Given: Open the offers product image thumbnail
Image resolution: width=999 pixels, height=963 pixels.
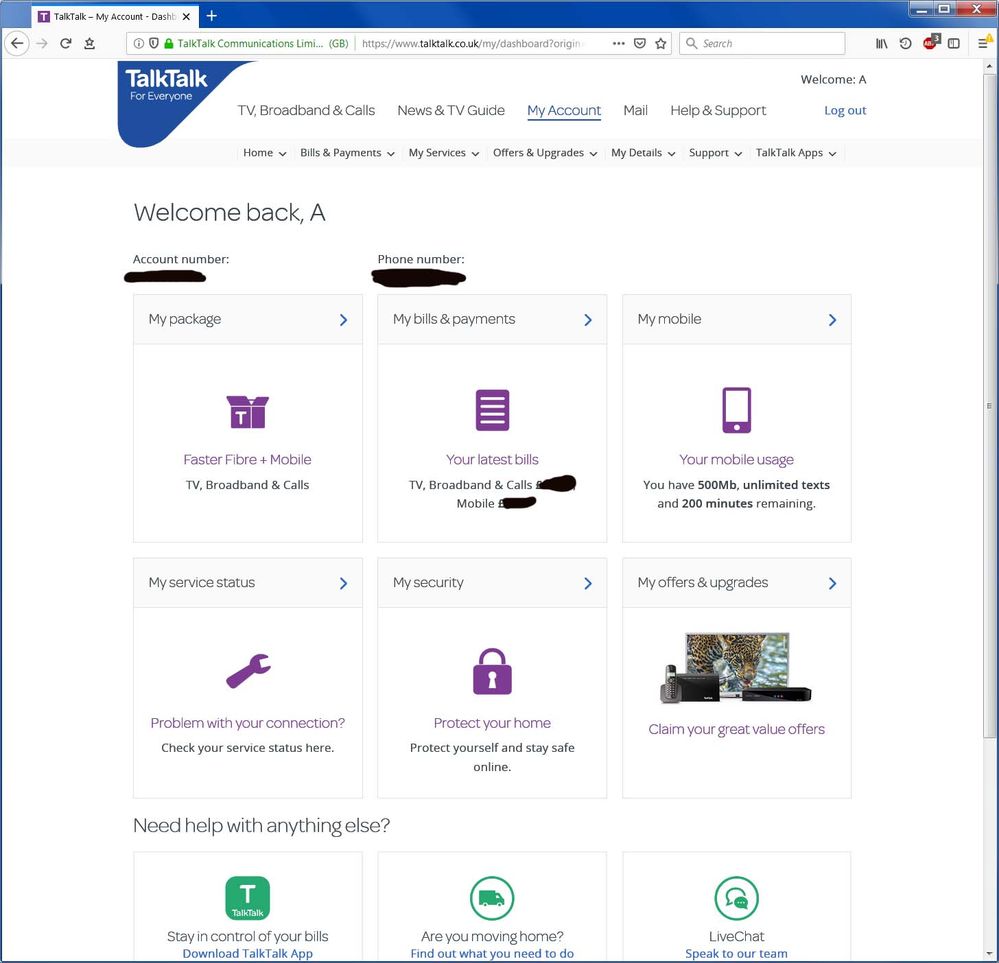Looking at the screenshot, I should (736, 668).
